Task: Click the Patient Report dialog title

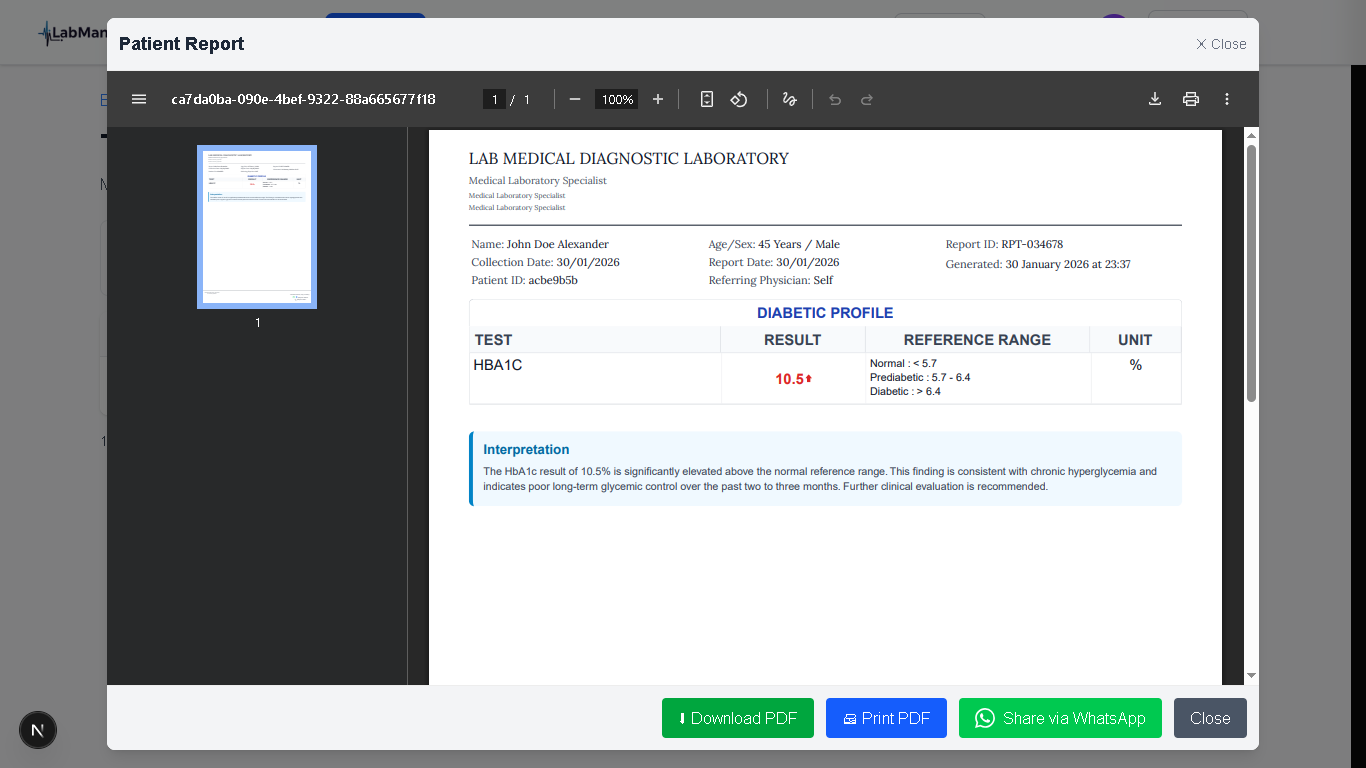Action: 181,43
